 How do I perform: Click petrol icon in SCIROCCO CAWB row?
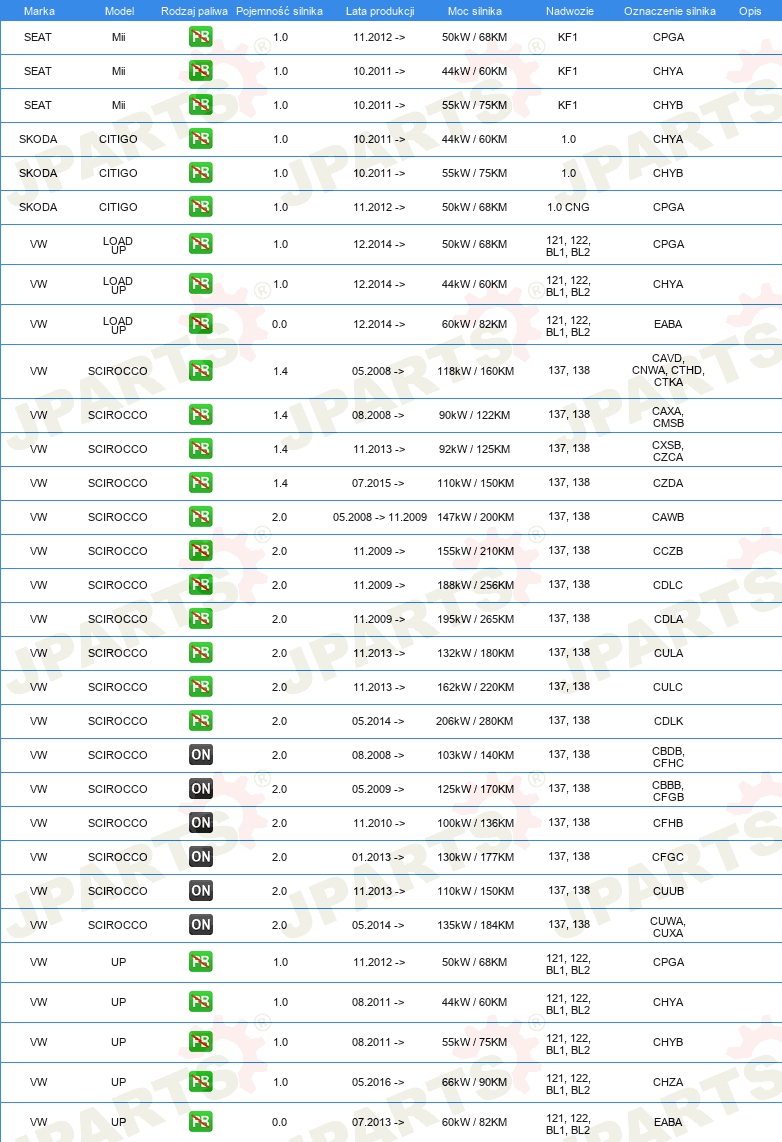point(200,517)
